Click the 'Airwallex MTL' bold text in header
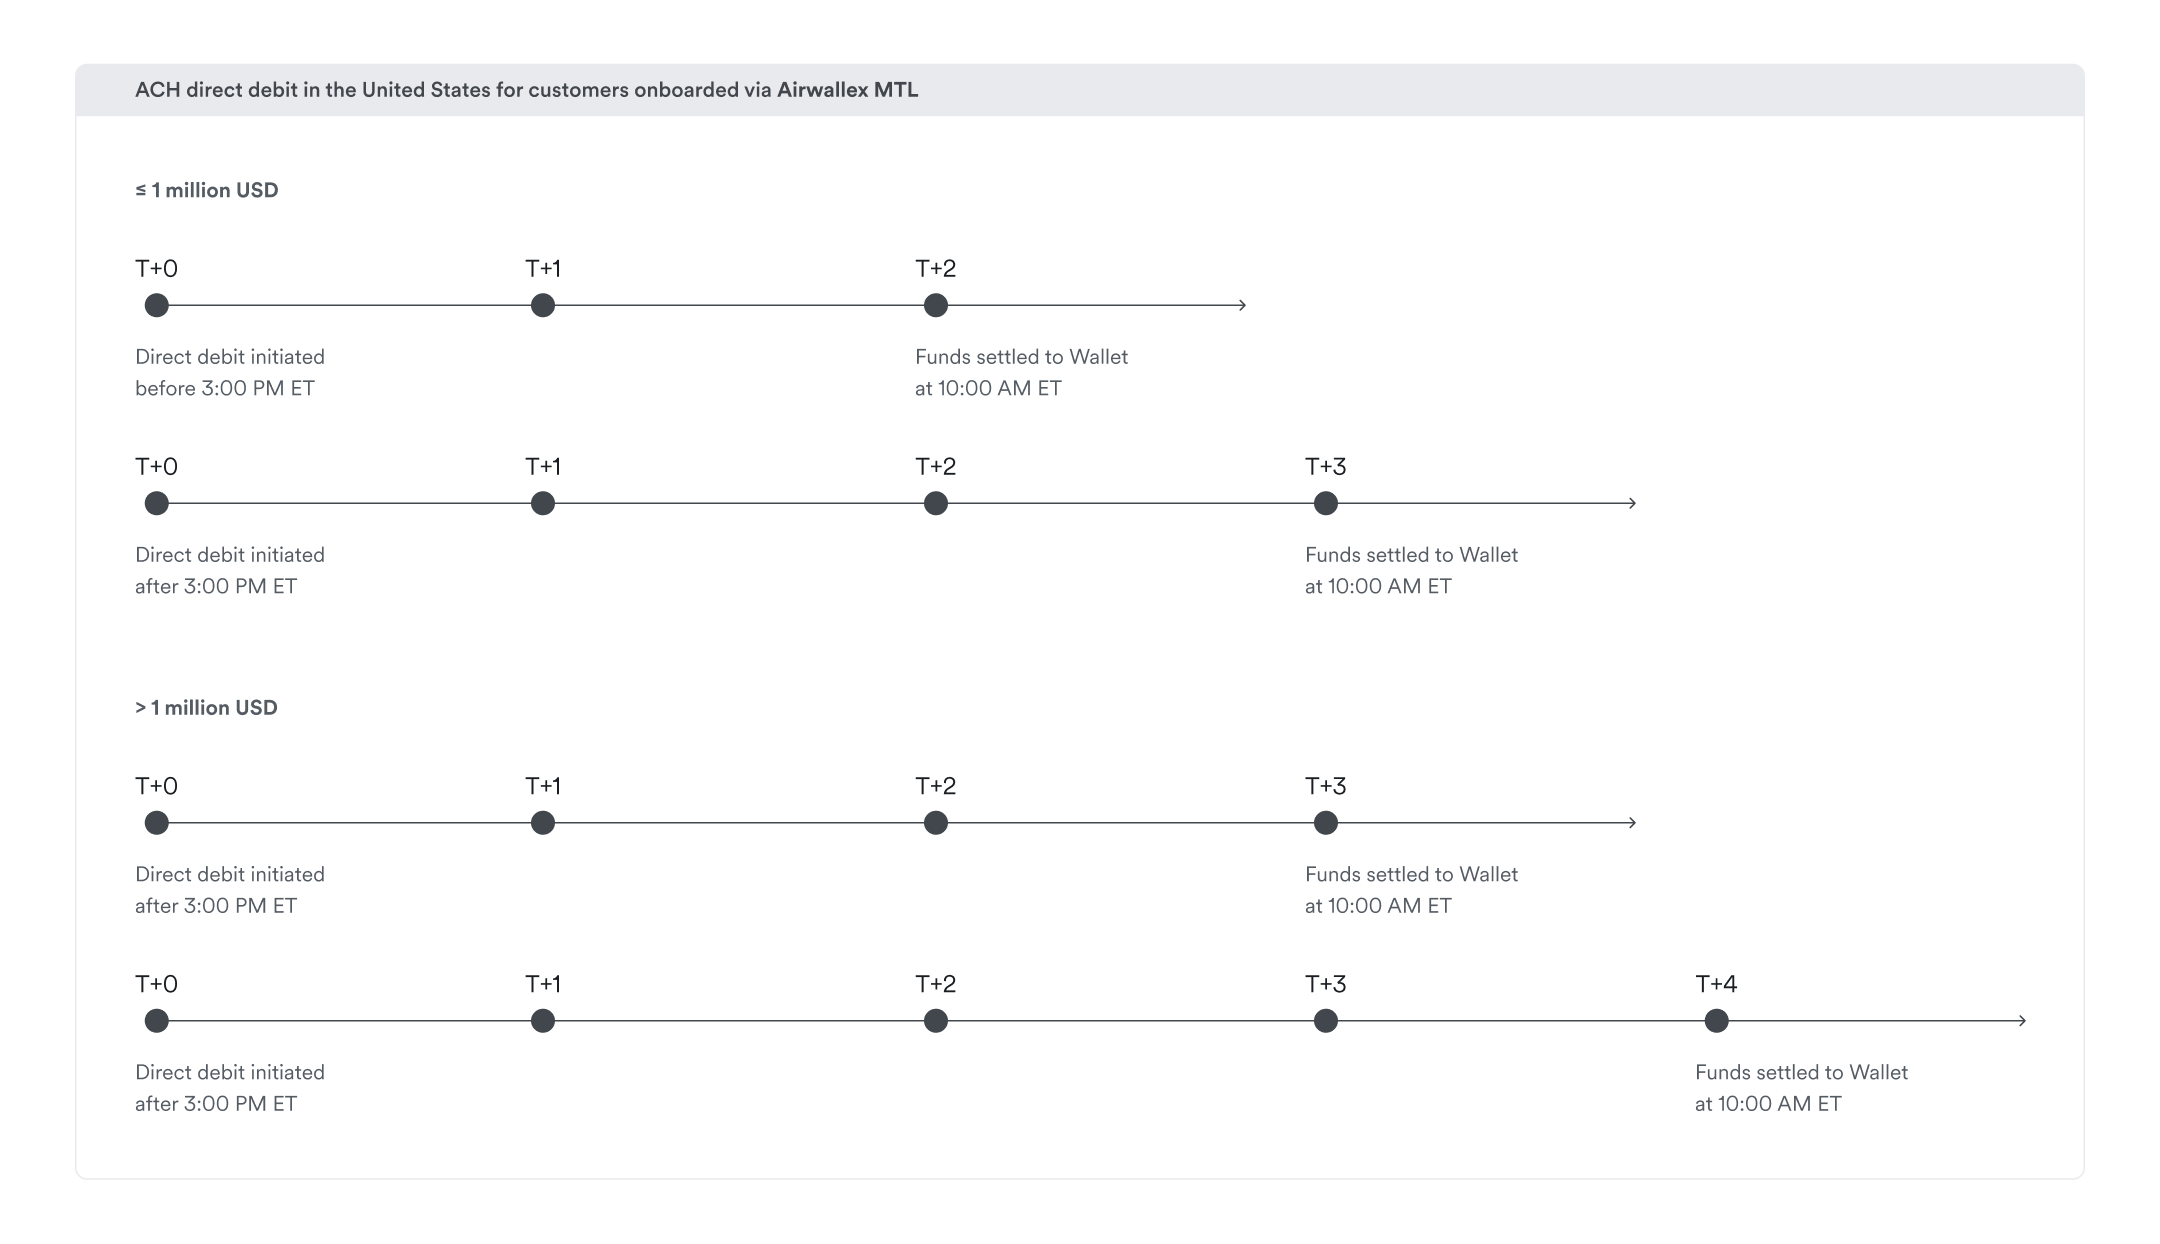 [x=847, y=90]
